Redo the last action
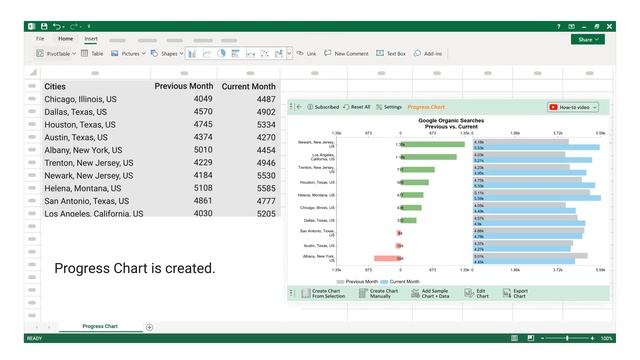The width and height of the screenshot is (640, 360). (73, 27)
